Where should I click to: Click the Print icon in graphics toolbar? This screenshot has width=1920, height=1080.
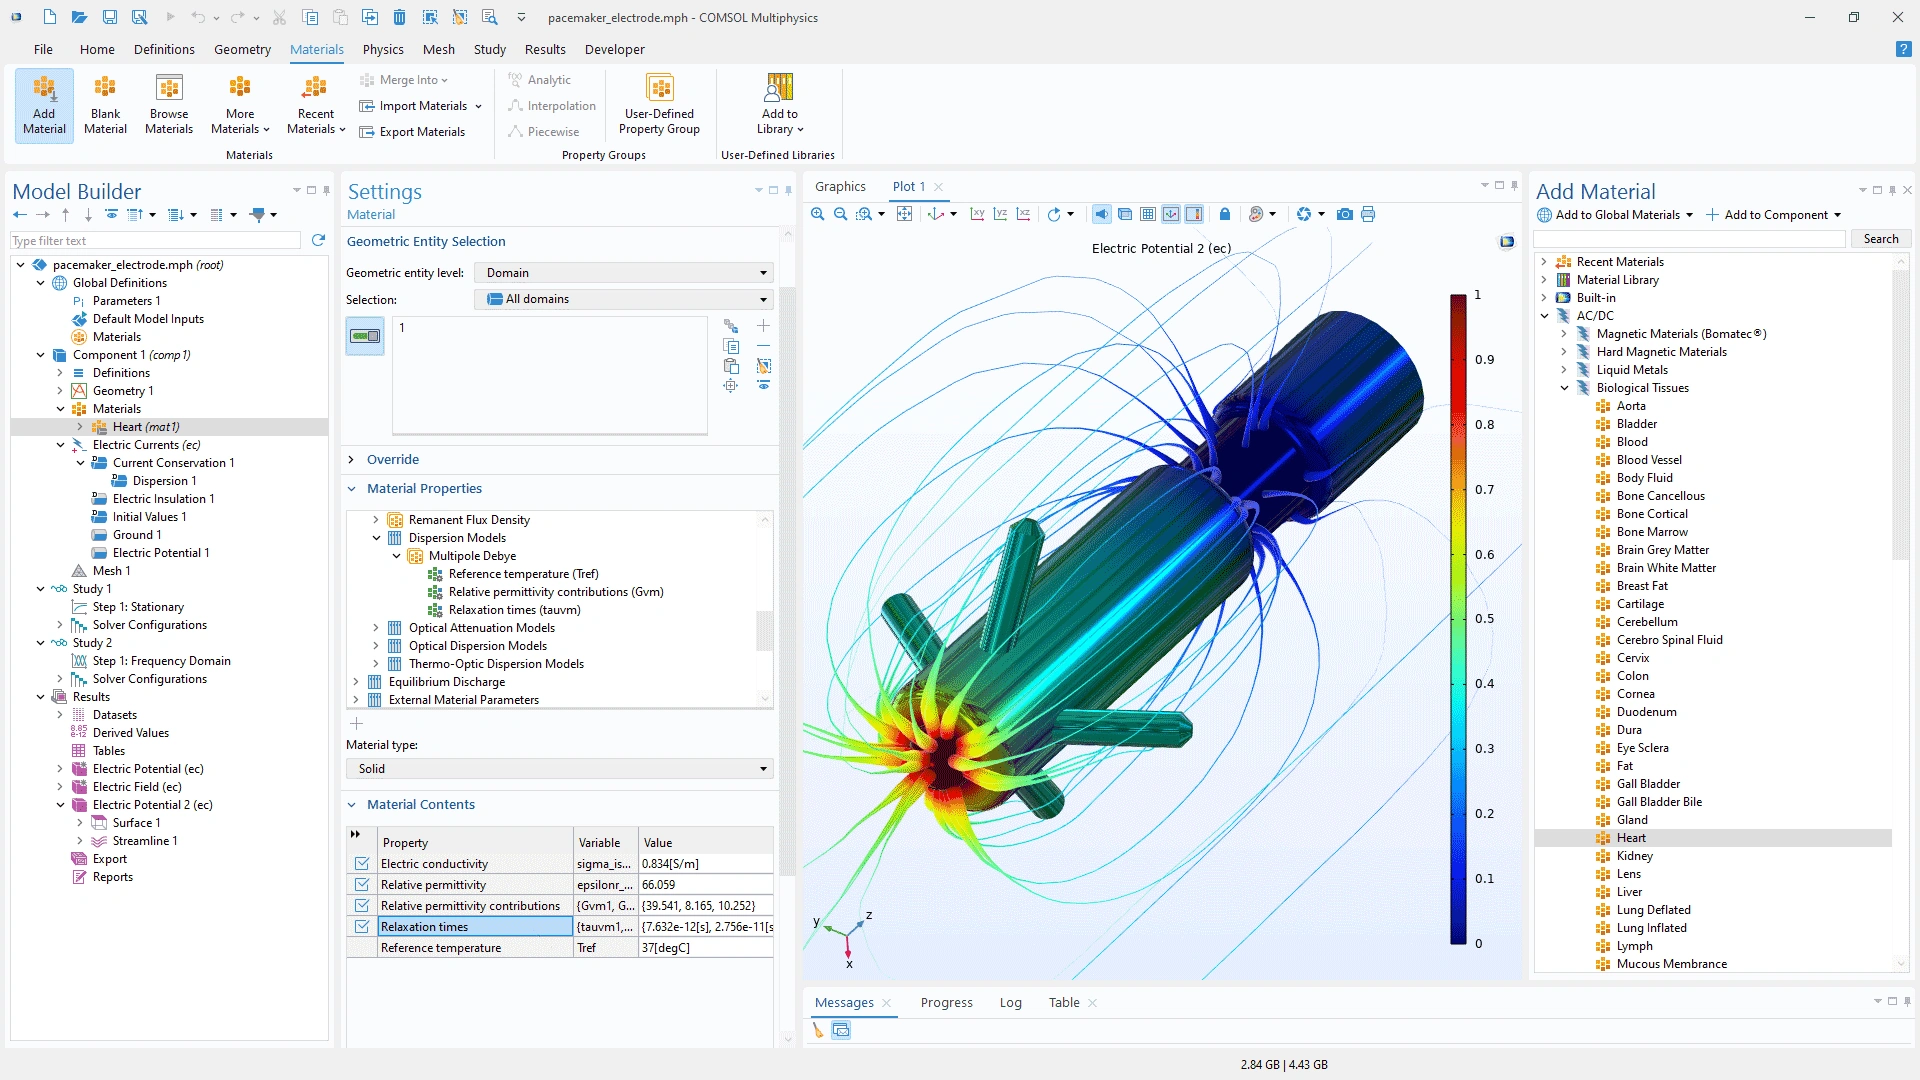coord(1368,214)
